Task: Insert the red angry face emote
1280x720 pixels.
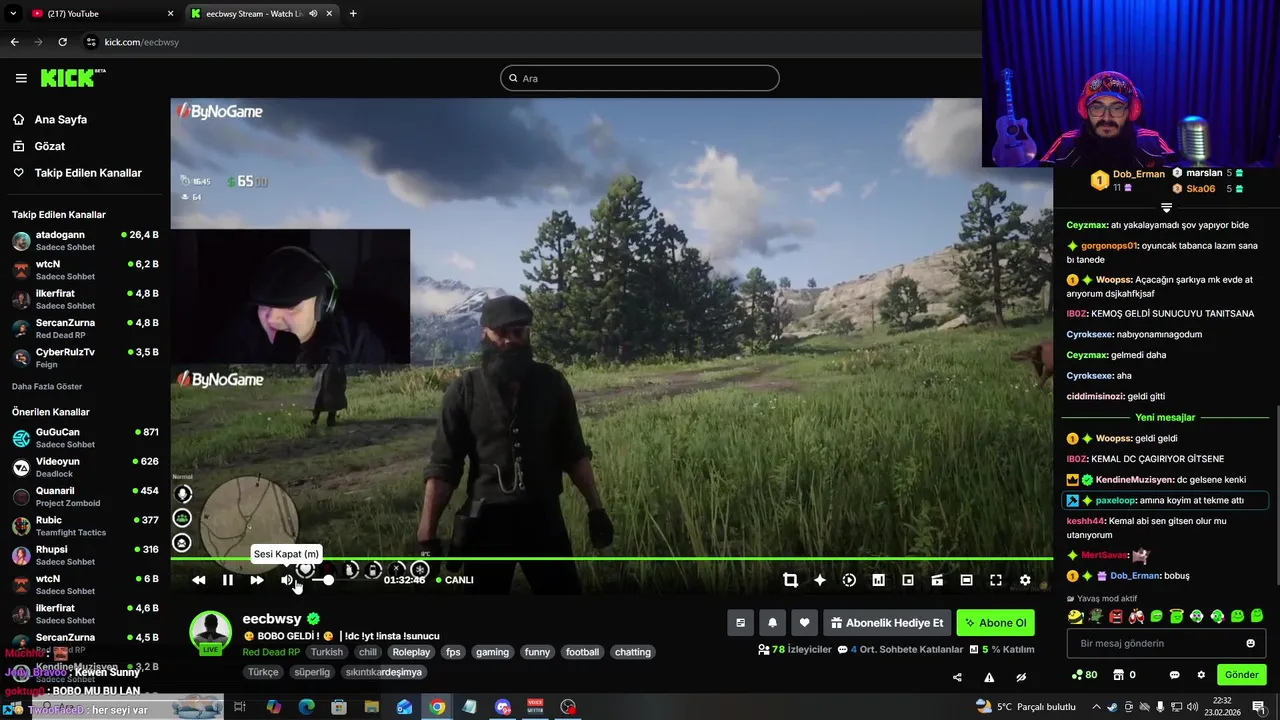Action: coord(1116,616)
